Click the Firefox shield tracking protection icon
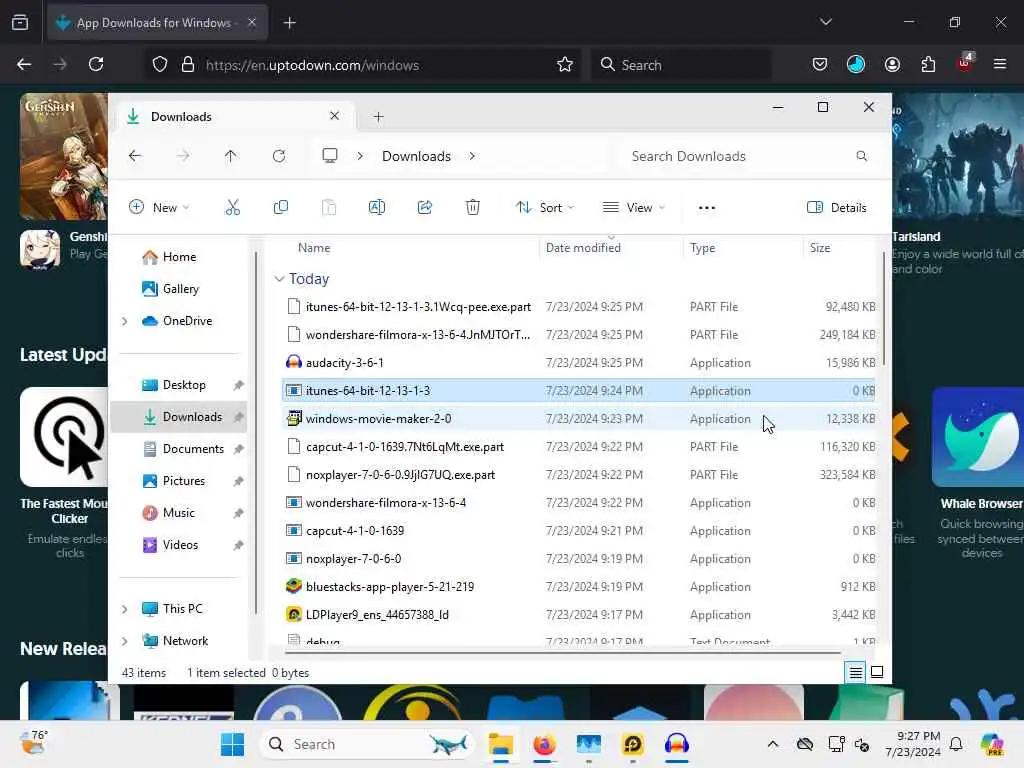Screen dimensions: 1024x768 (x=160, y=65)
